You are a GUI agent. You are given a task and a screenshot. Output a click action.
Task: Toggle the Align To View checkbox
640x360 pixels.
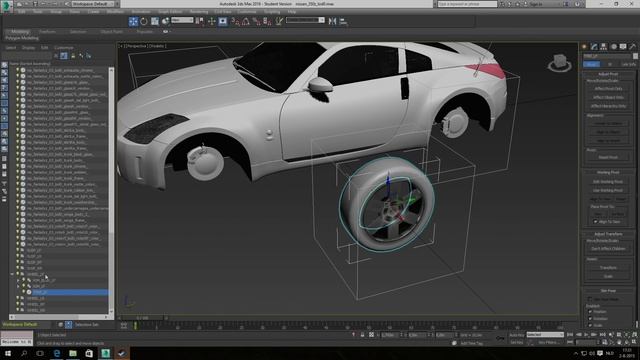(595, 222)
